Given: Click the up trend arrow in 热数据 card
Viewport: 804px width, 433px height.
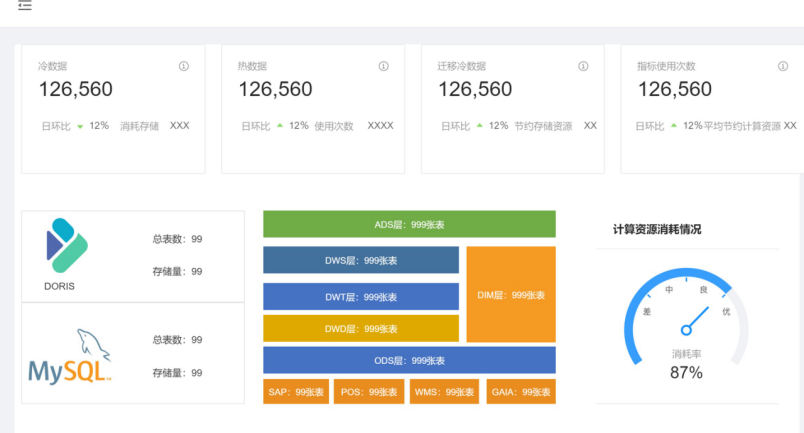Looking at the screenshot, I should point(280,125).
